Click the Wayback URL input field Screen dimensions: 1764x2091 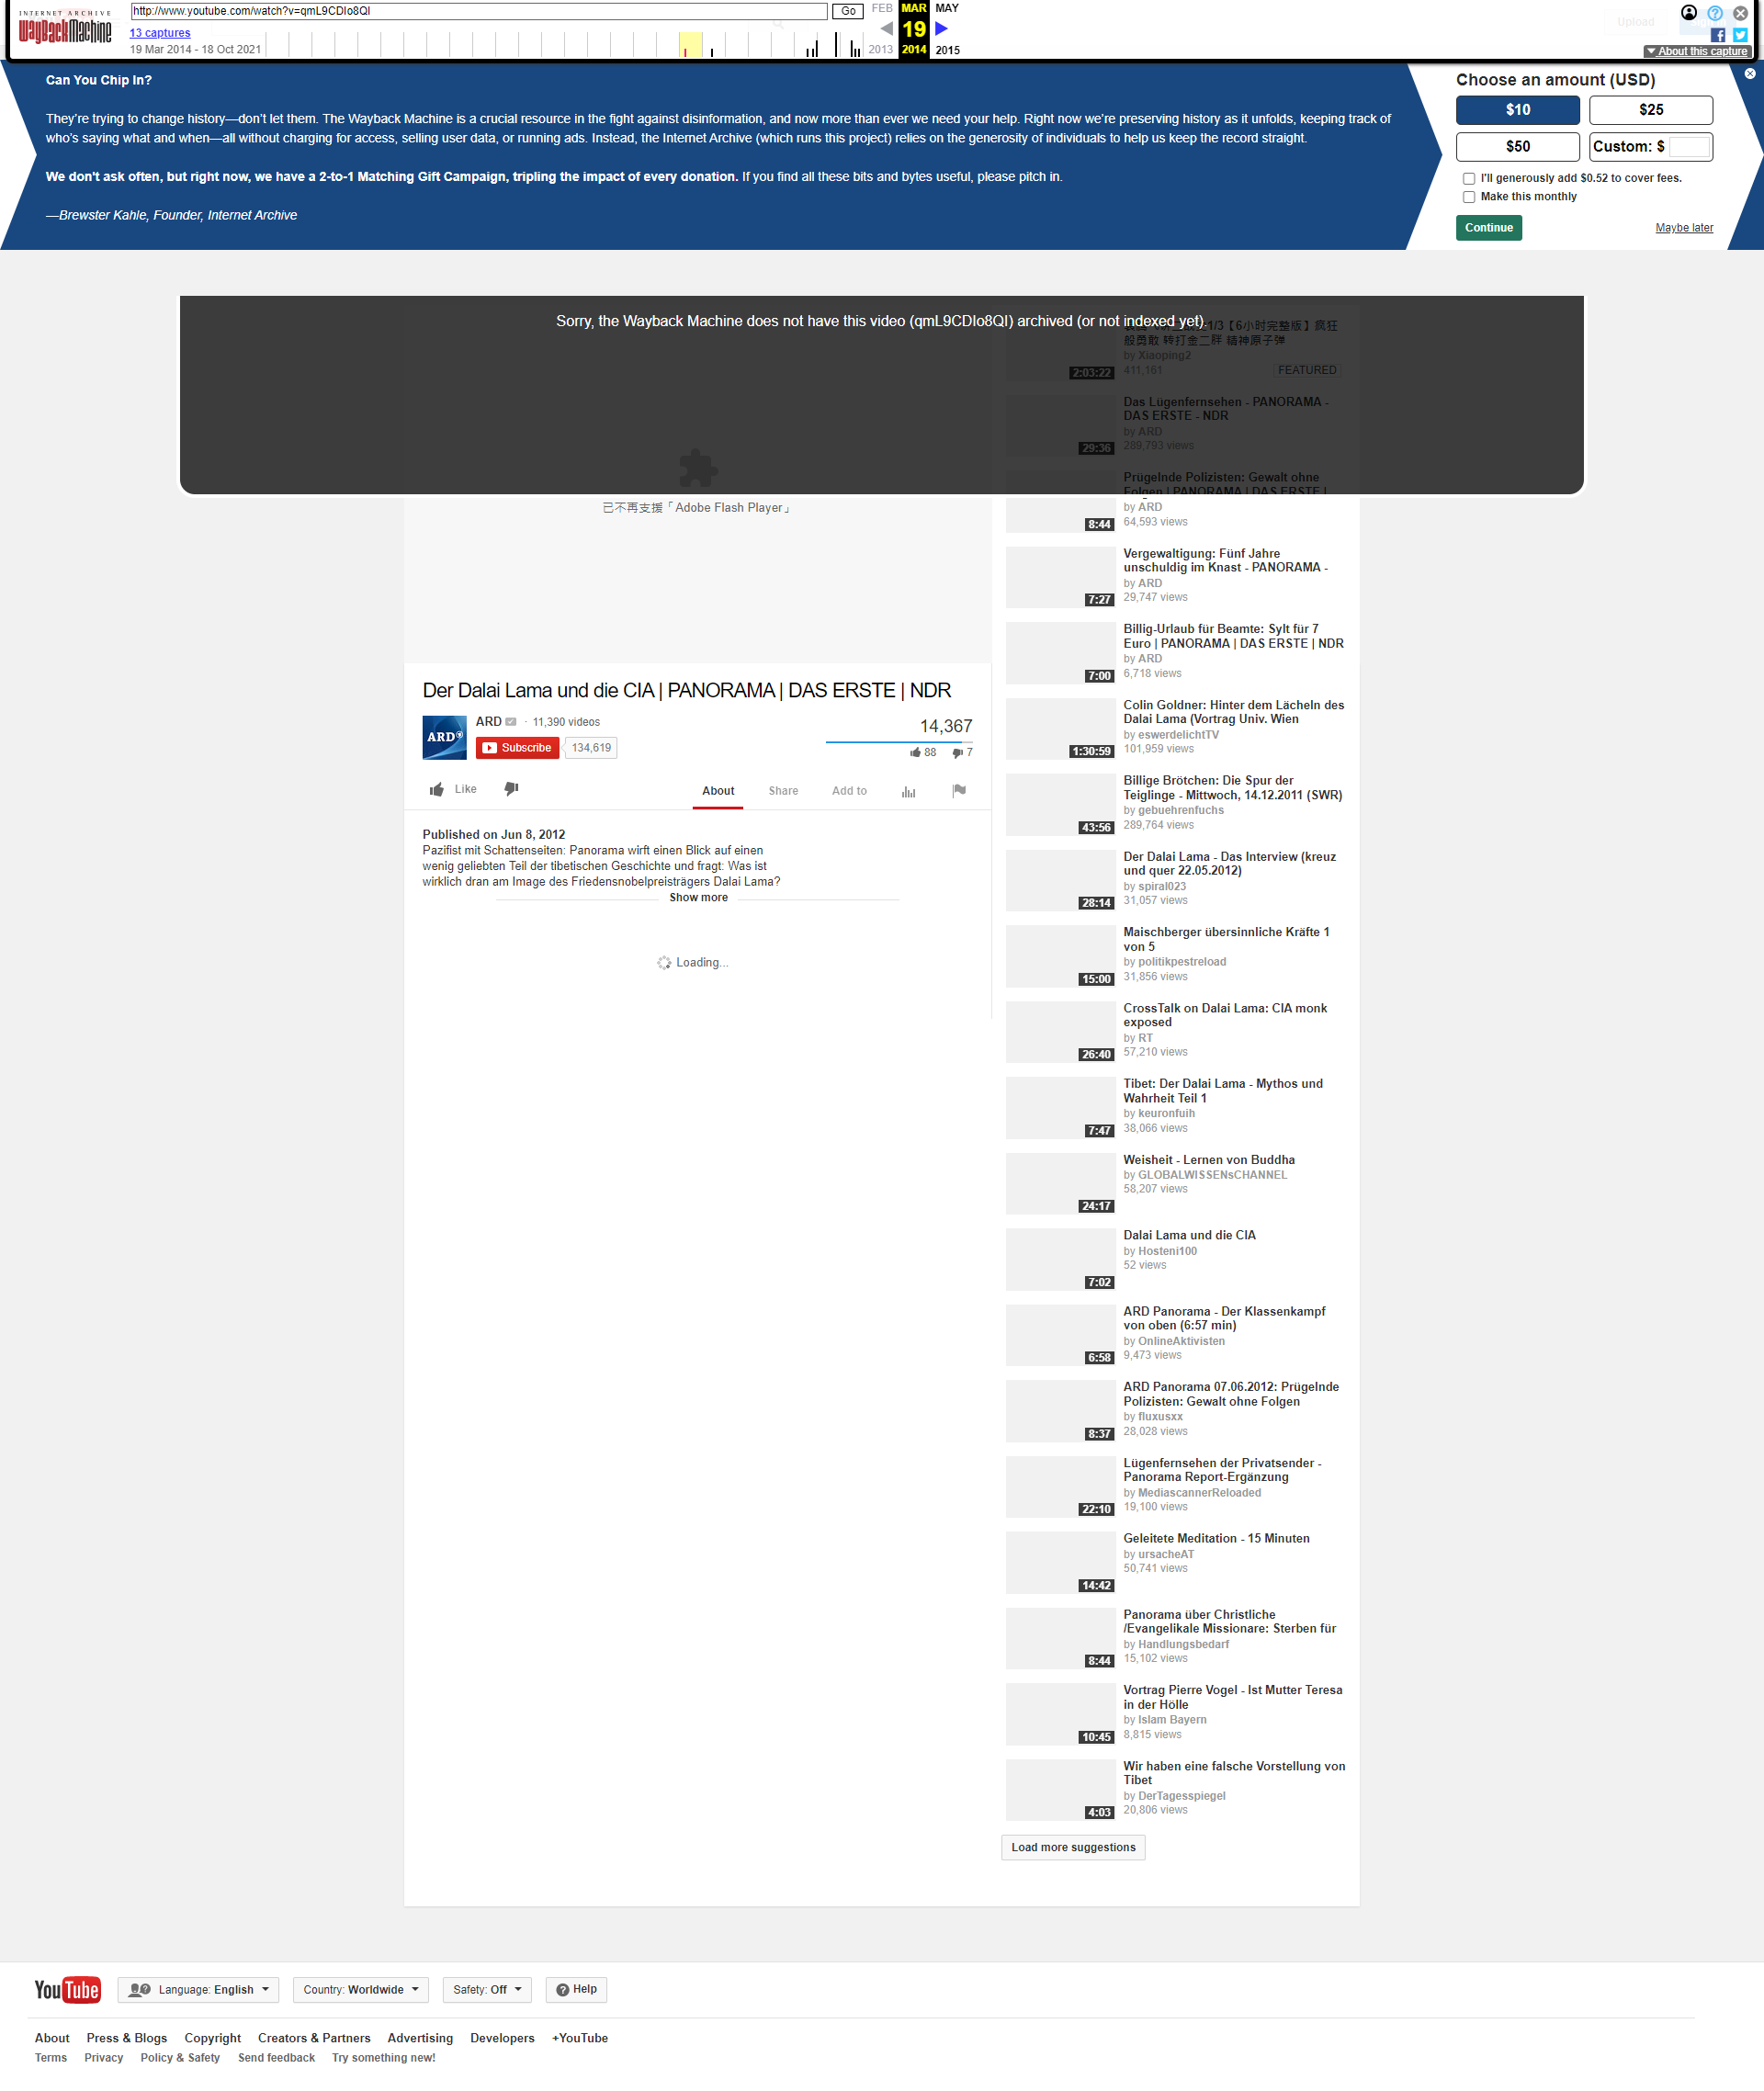[x=479, y=11]
